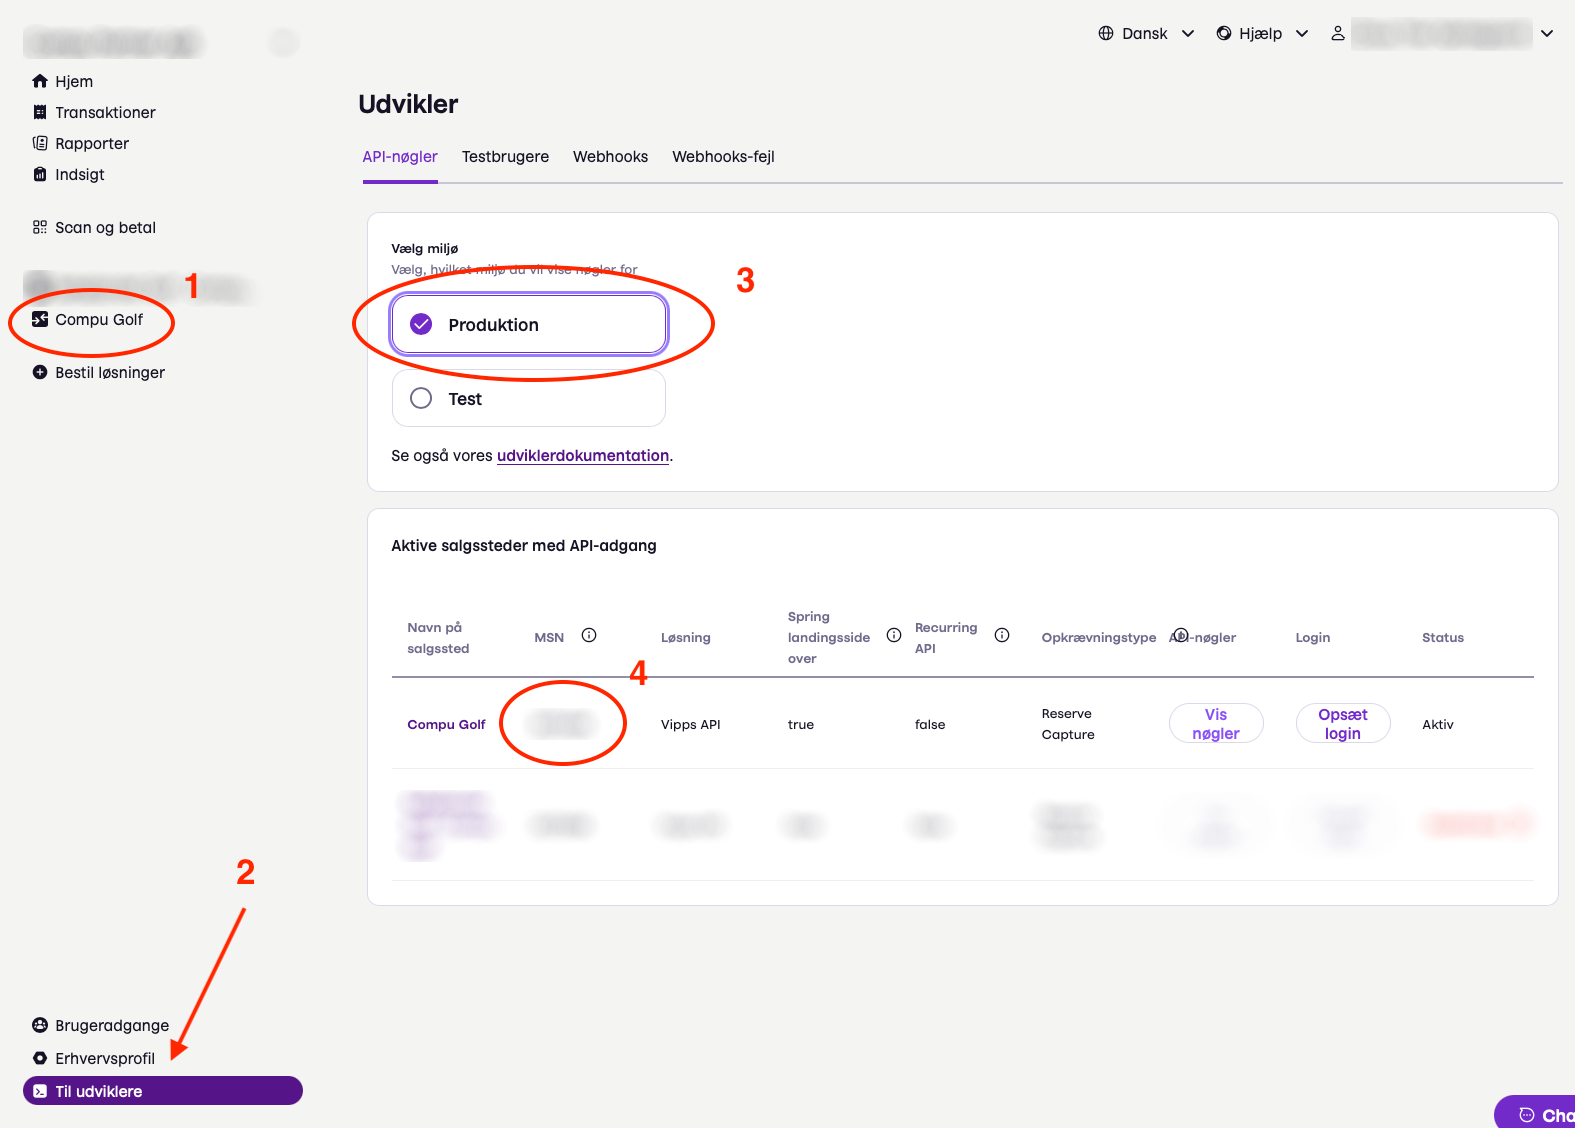Click the Recurring API info icon

(1002, 635)
